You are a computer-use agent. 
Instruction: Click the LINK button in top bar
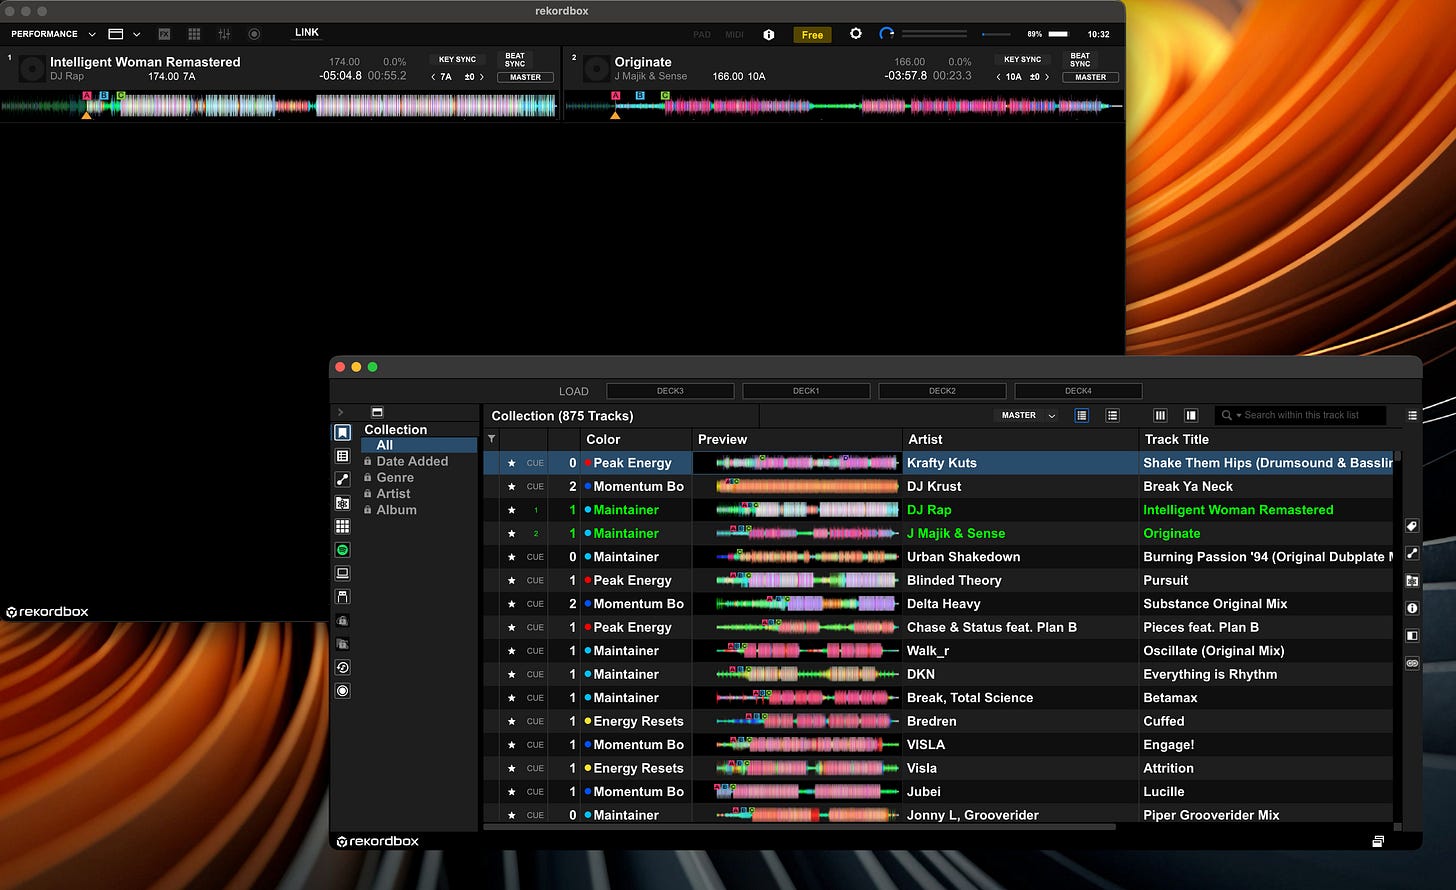click(x=307, y=33)
